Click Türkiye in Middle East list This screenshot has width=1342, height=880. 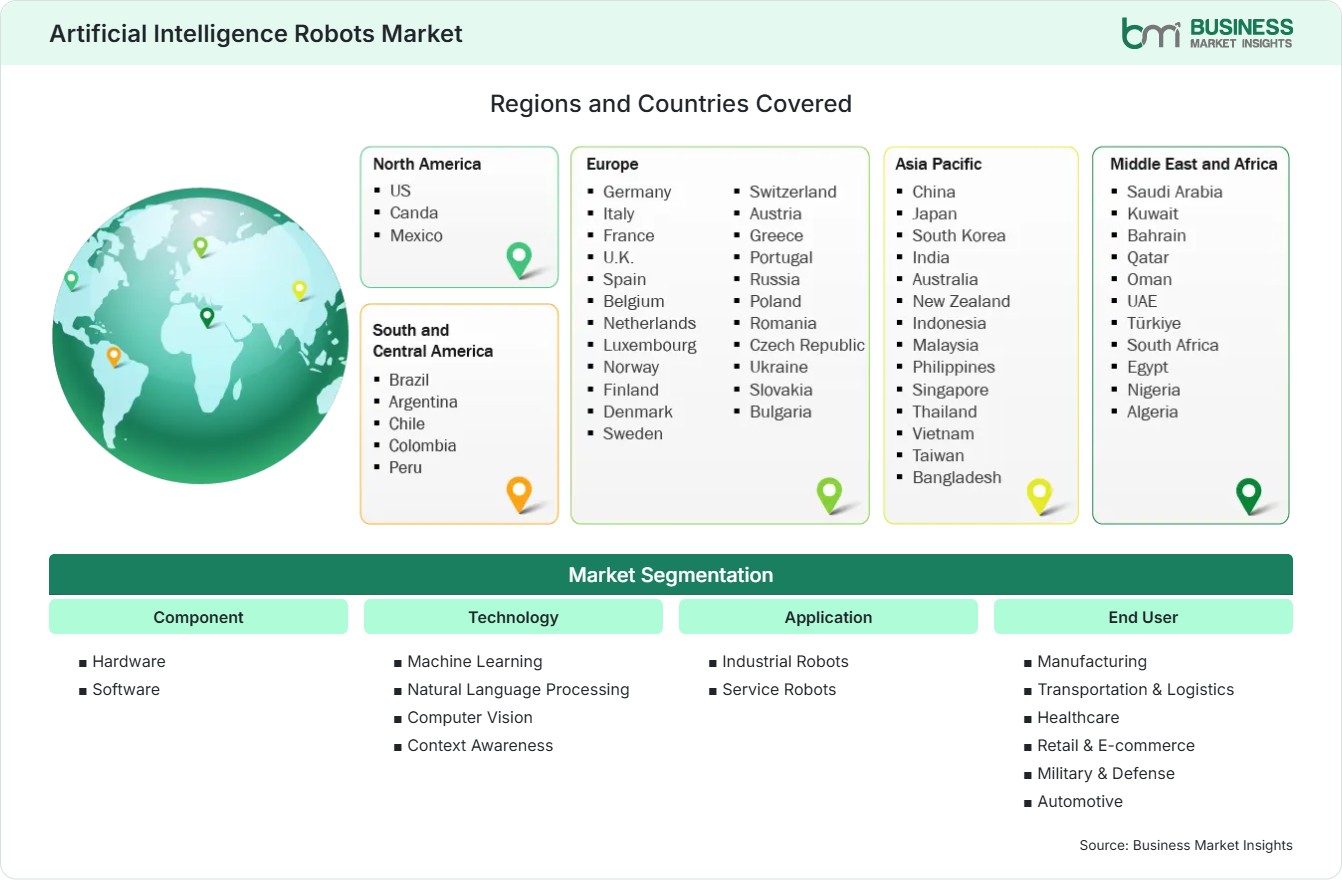click(x=1154, y=323)
